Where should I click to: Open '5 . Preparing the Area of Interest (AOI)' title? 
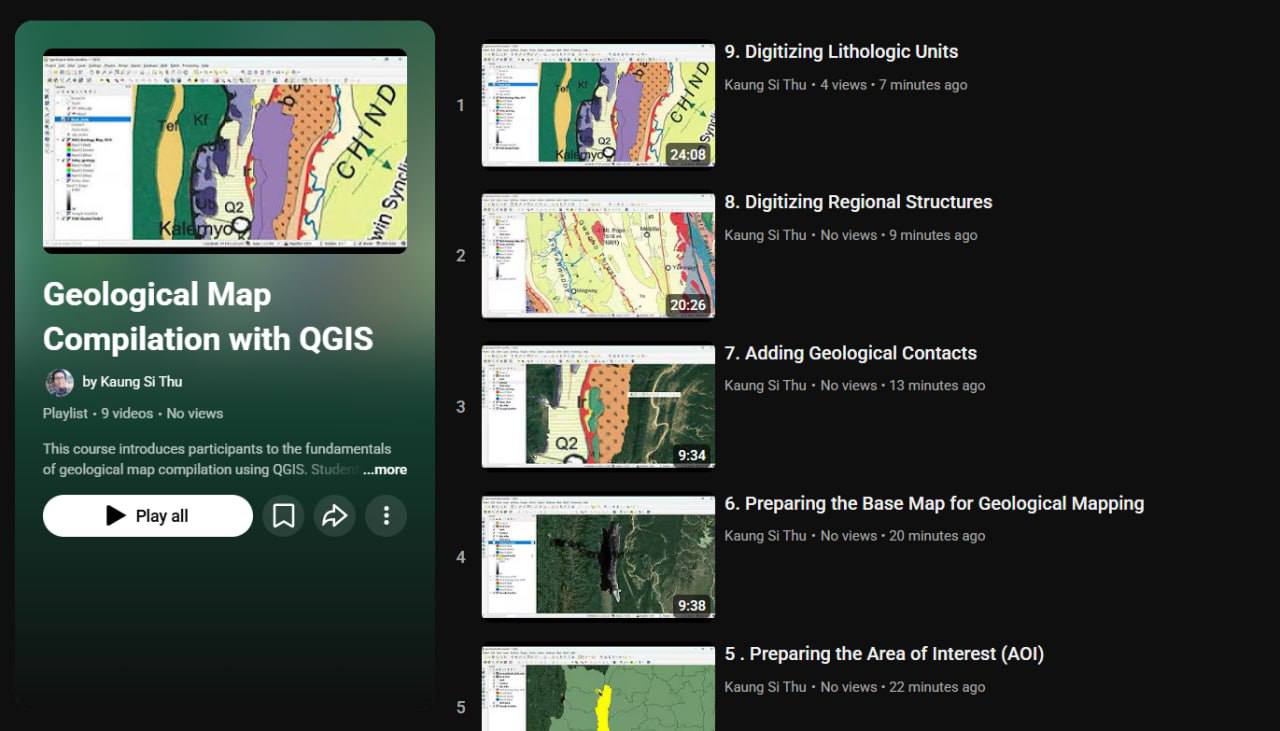(x=884, y=654)
